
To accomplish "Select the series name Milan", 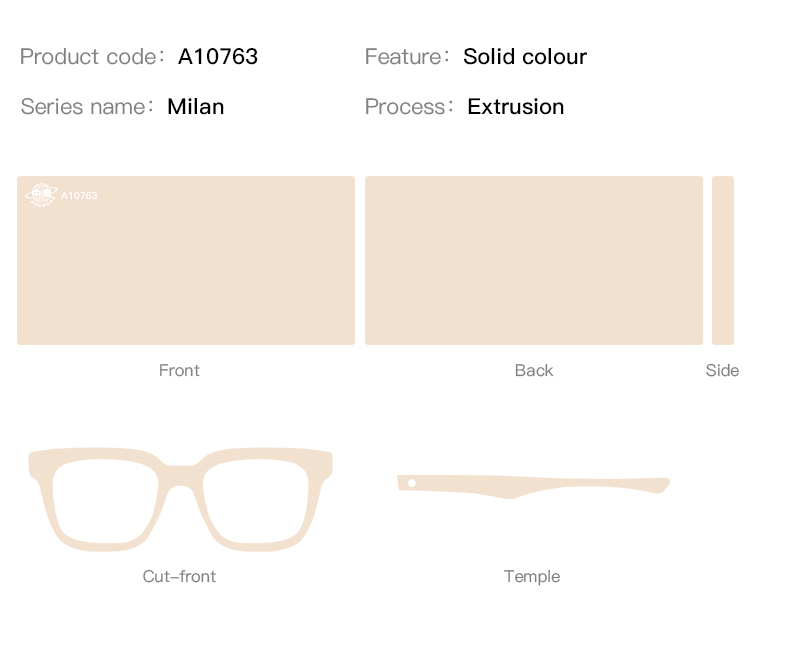I will point(195,107).
